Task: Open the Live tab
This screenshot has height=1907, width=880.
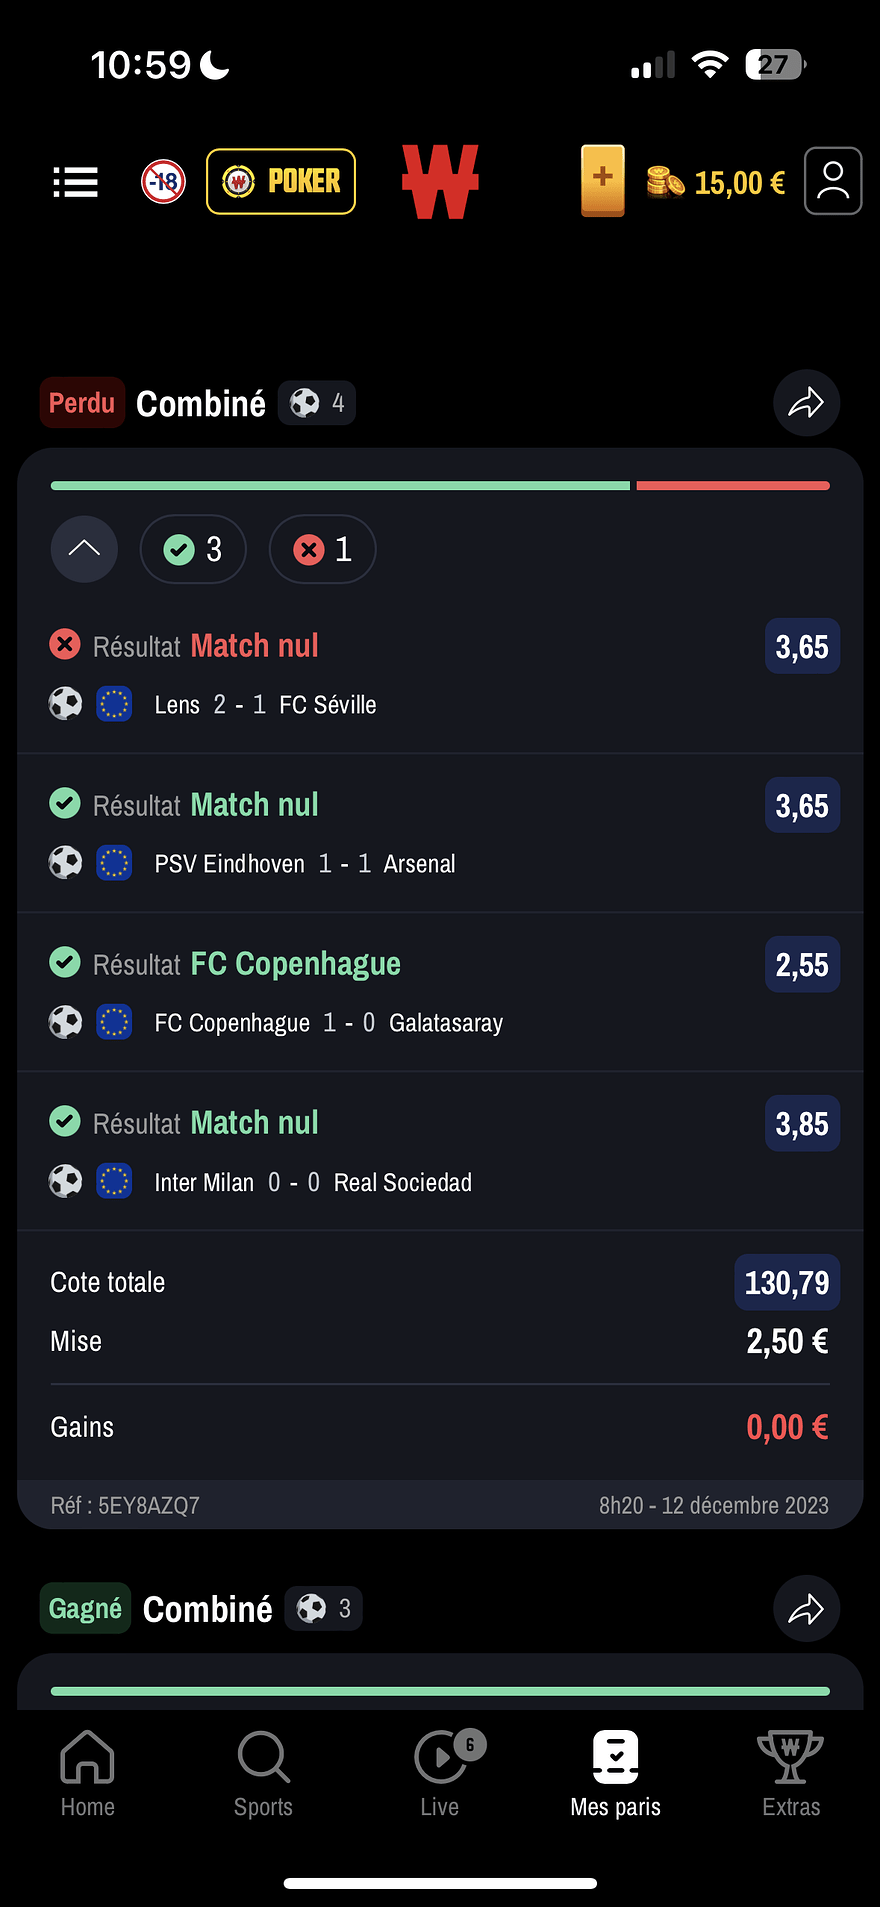Action: coord(440,1774)
